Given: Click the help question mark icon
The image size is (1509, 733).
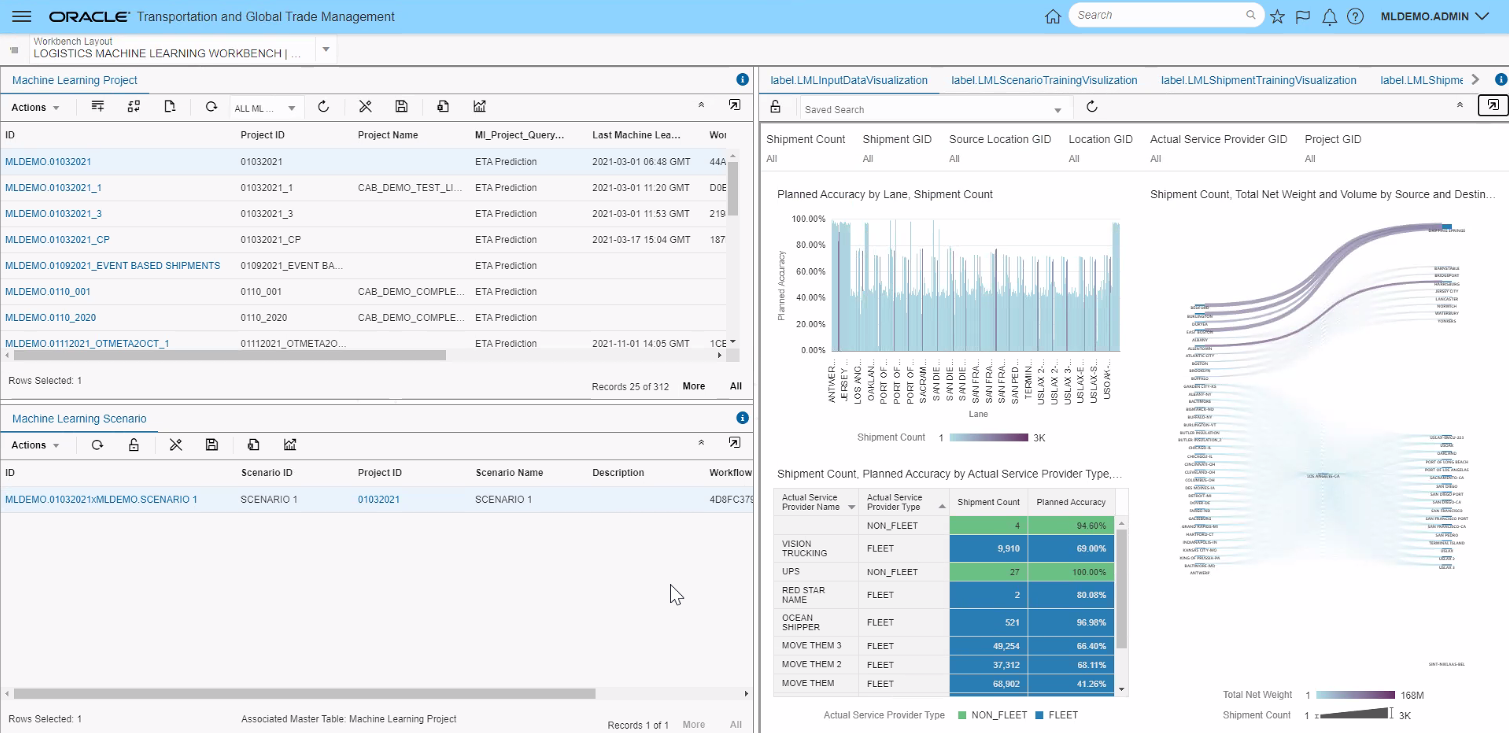Looking at the screenshot, I should 1355,17.
